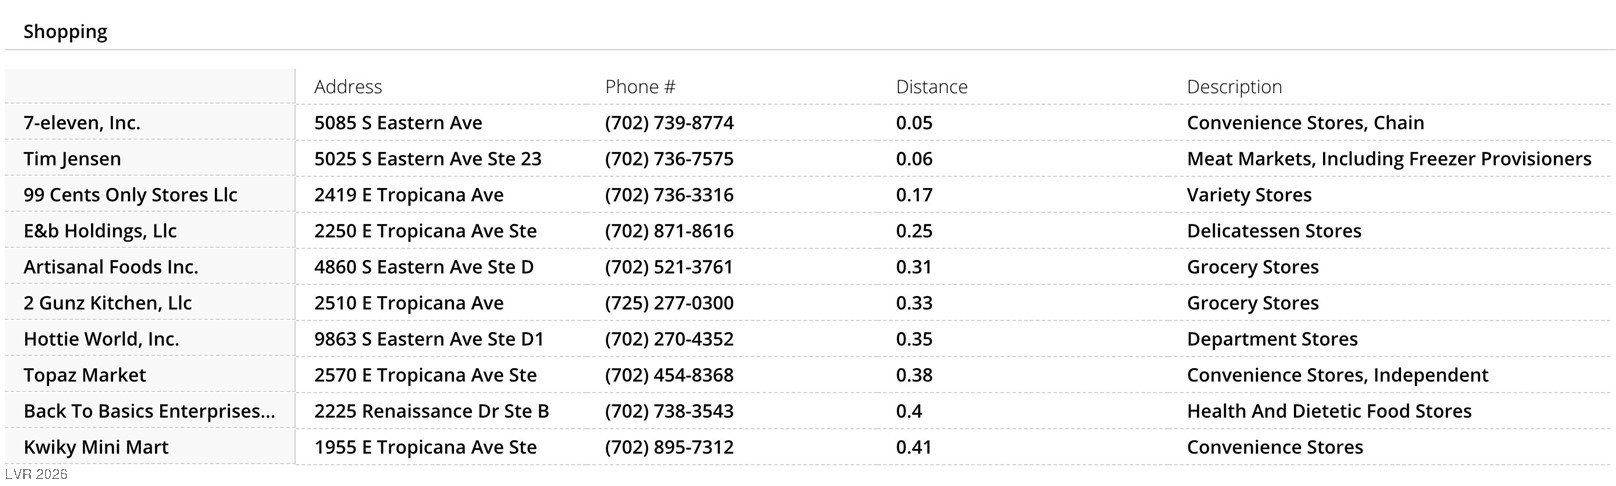Click address 2225 Renaissance Dr Ste B
The image size is (1616, 486).
[x=431, y=411]
